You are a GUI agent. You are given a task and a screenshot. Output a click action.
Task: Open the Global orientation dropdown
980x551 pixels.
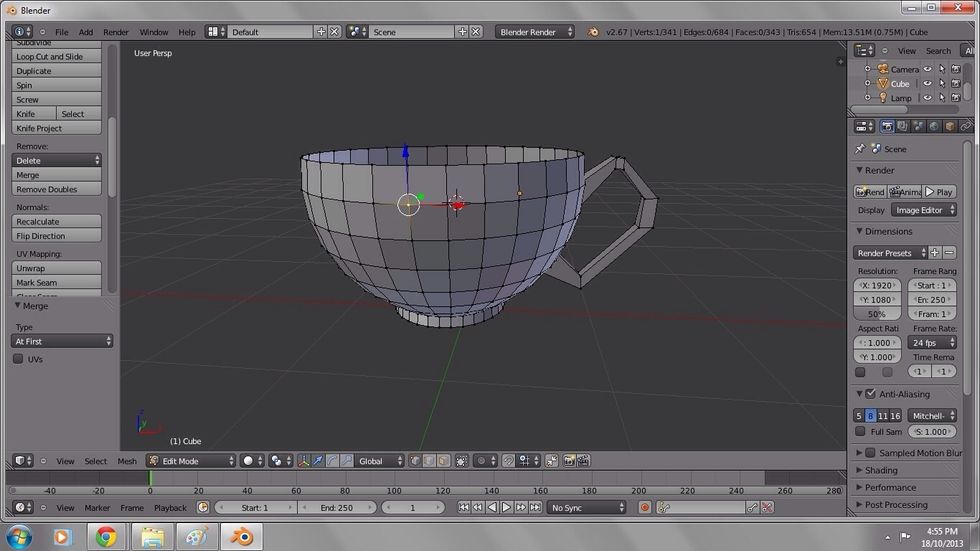380,461
